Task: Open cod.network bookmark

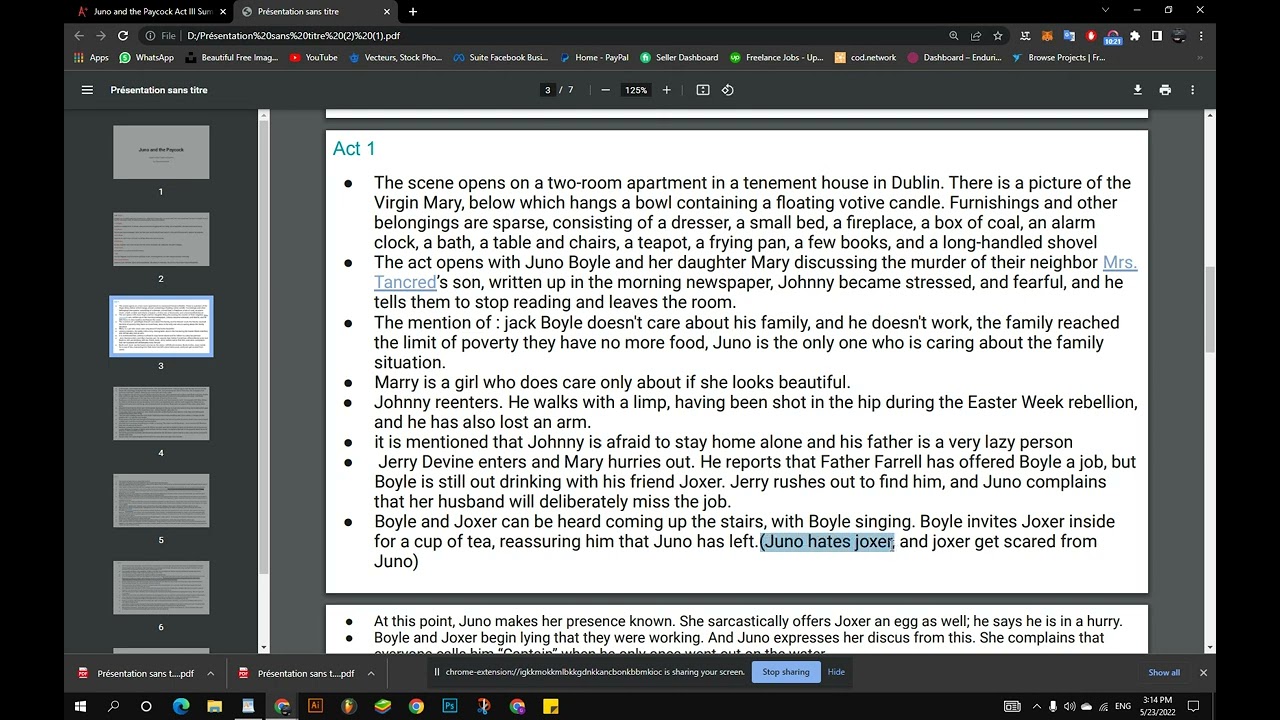Action: 865,57
